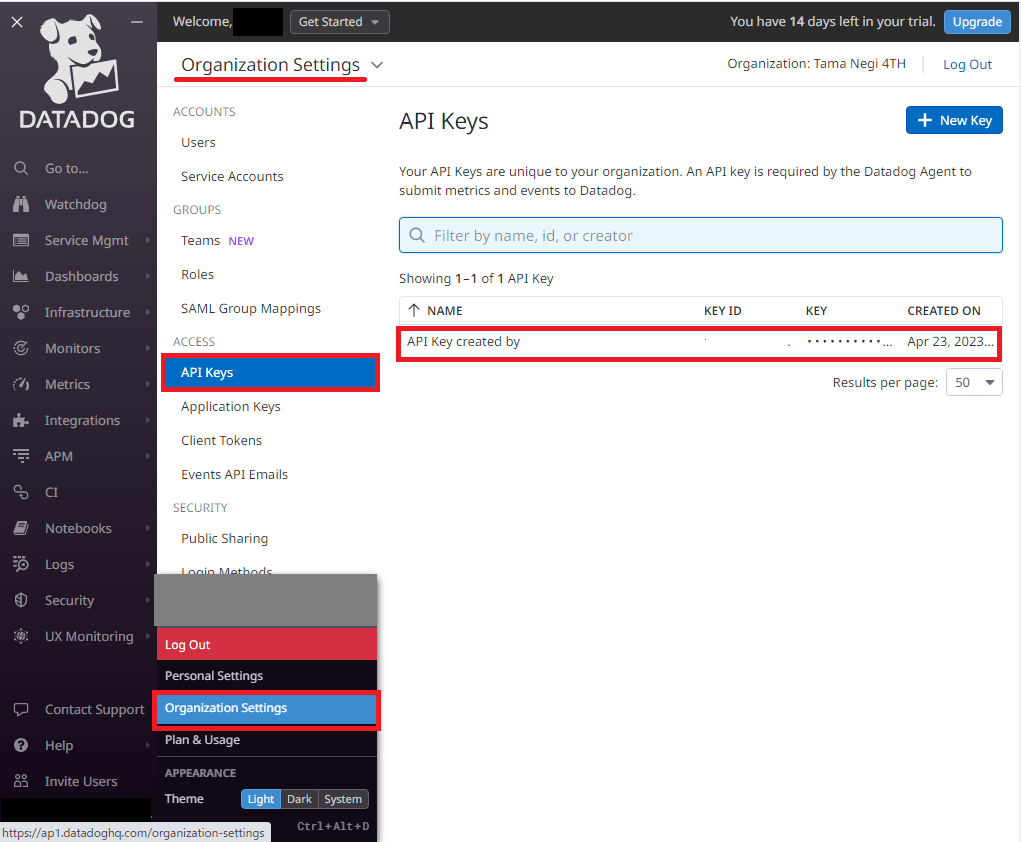The width and height of the screenshot is (1021, 842).
Task: Open Client Tokens settings page
Action: 221,441
